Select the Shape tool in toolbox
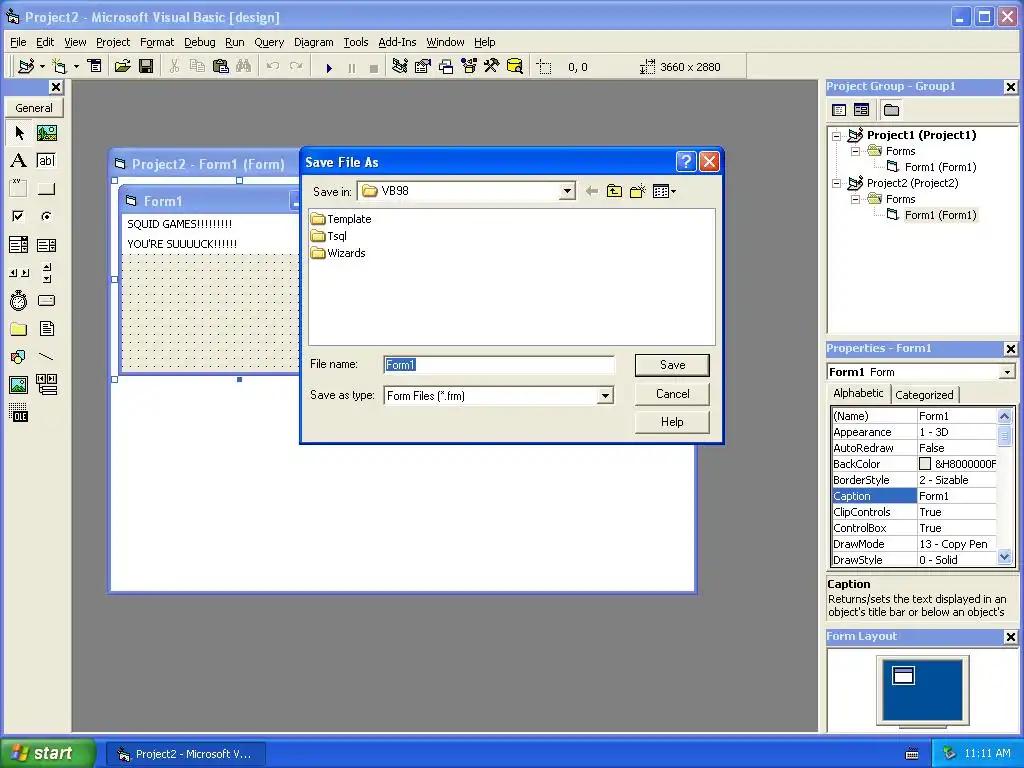The width and height of the screenshot is (1024, 768). [19, 357]
